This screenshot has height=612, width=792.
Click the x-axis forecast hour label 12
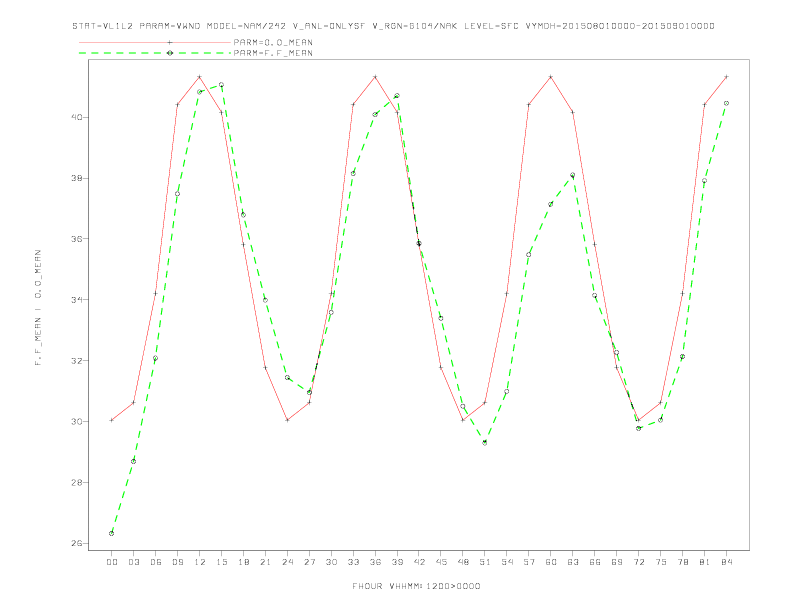pos(200,562)
